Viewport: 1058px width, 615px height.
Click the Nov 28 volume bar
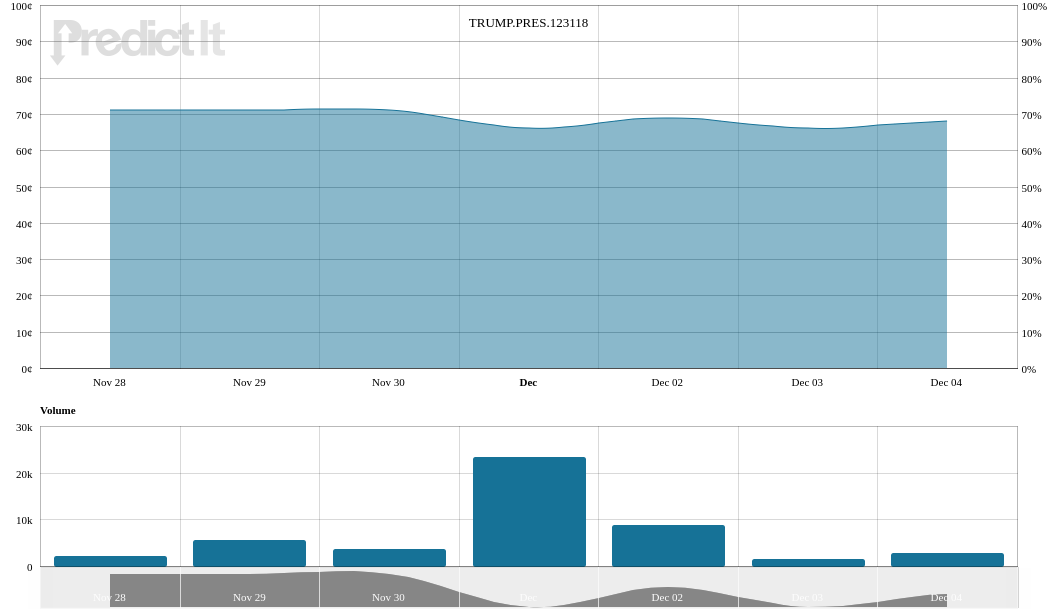pyautogui.click(x=110, y=561)
